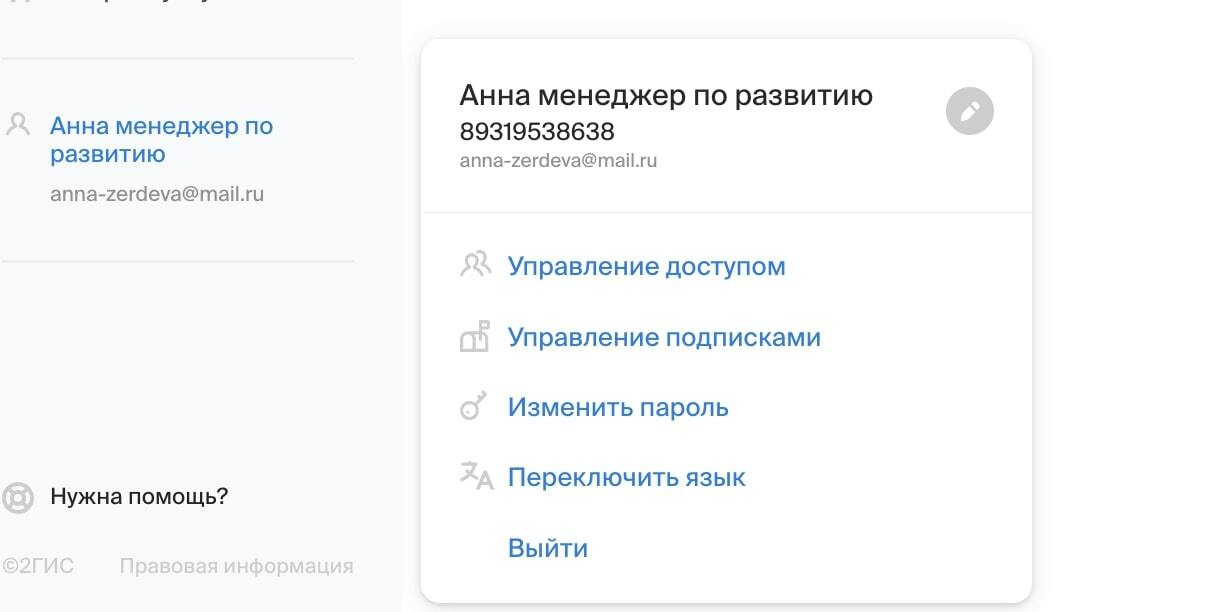Click the email address in profile card
The width and height of the screenshot is (1218, 612).
tap(558, 160)
